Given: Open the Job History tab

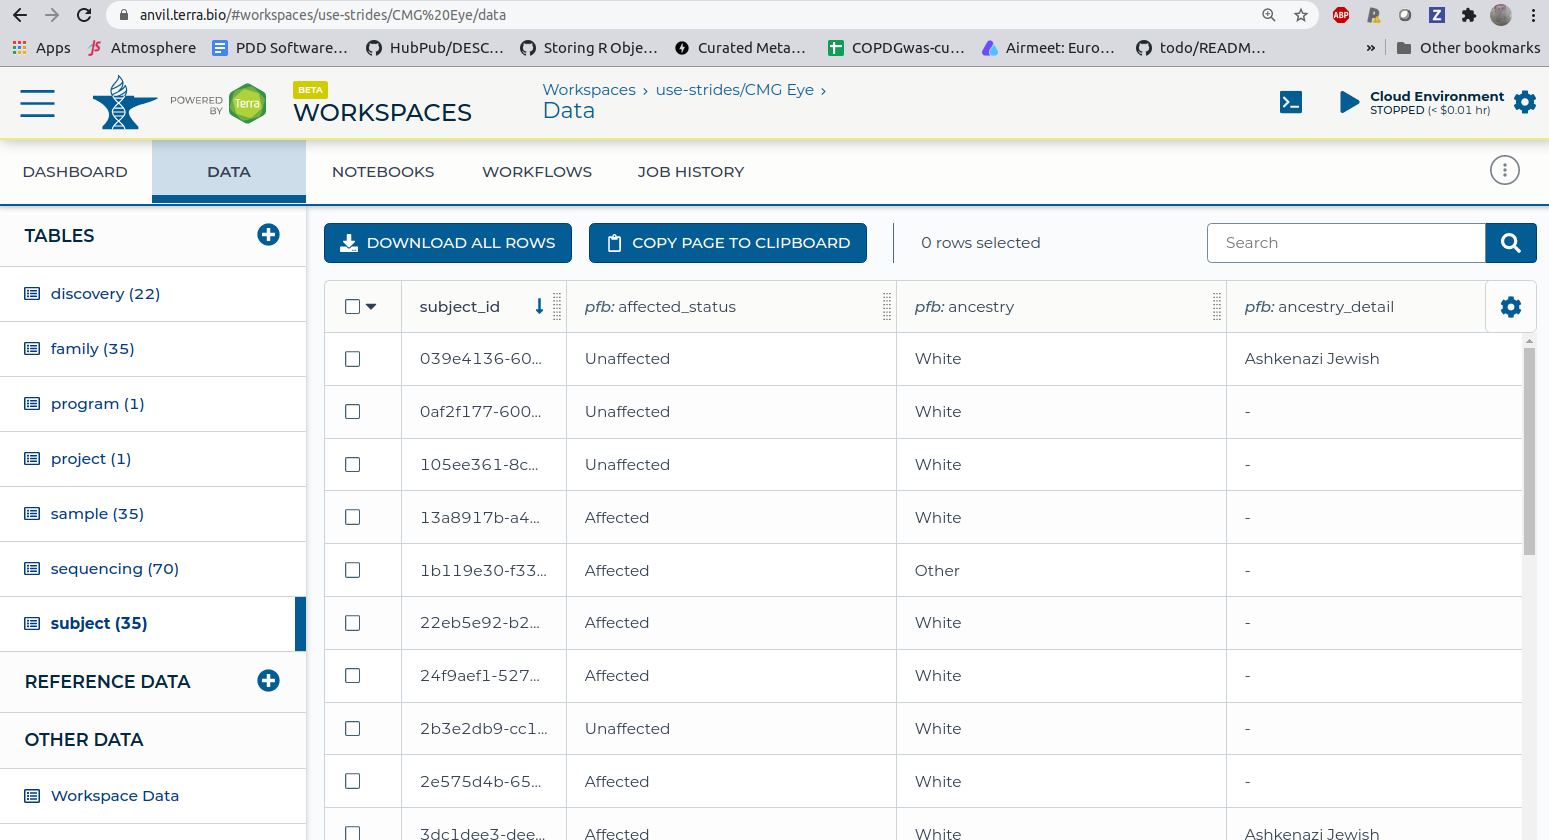Looking at the screenshot, I should [691, 172].
